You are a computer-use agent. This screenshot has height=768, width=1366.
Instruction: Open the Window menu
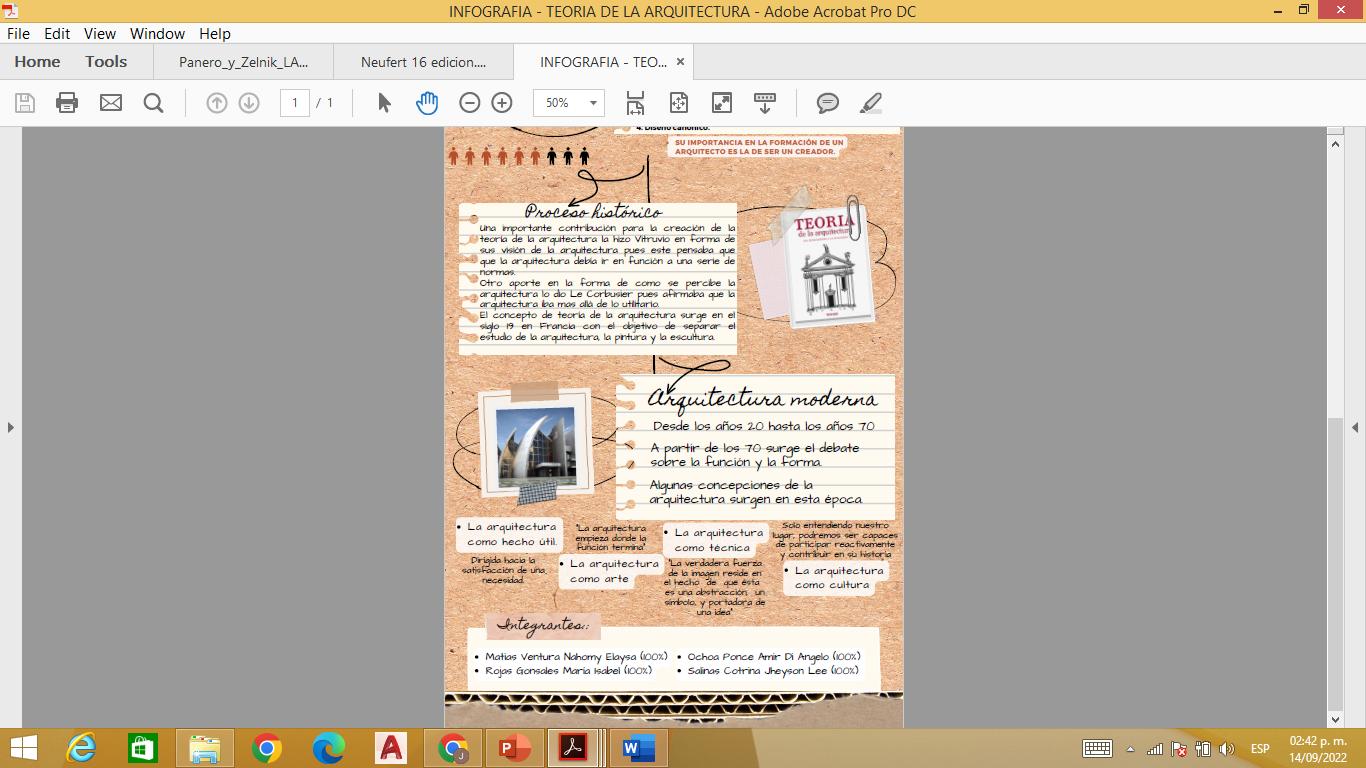(x=158, y=33)
